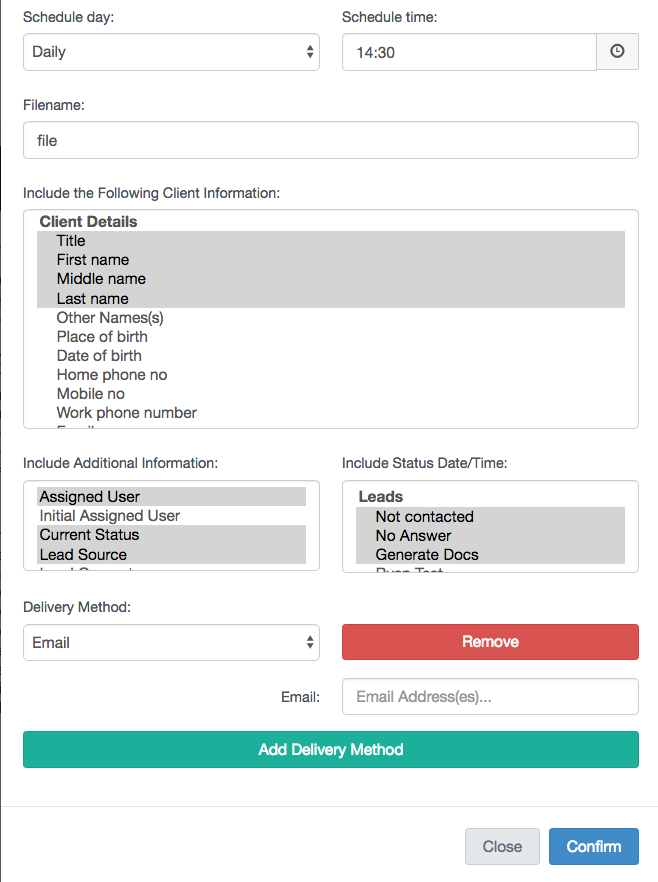This screenshot has width=658, height=882.
Task: Select 'Not contacted' lead status
Action: click(424, 517)
